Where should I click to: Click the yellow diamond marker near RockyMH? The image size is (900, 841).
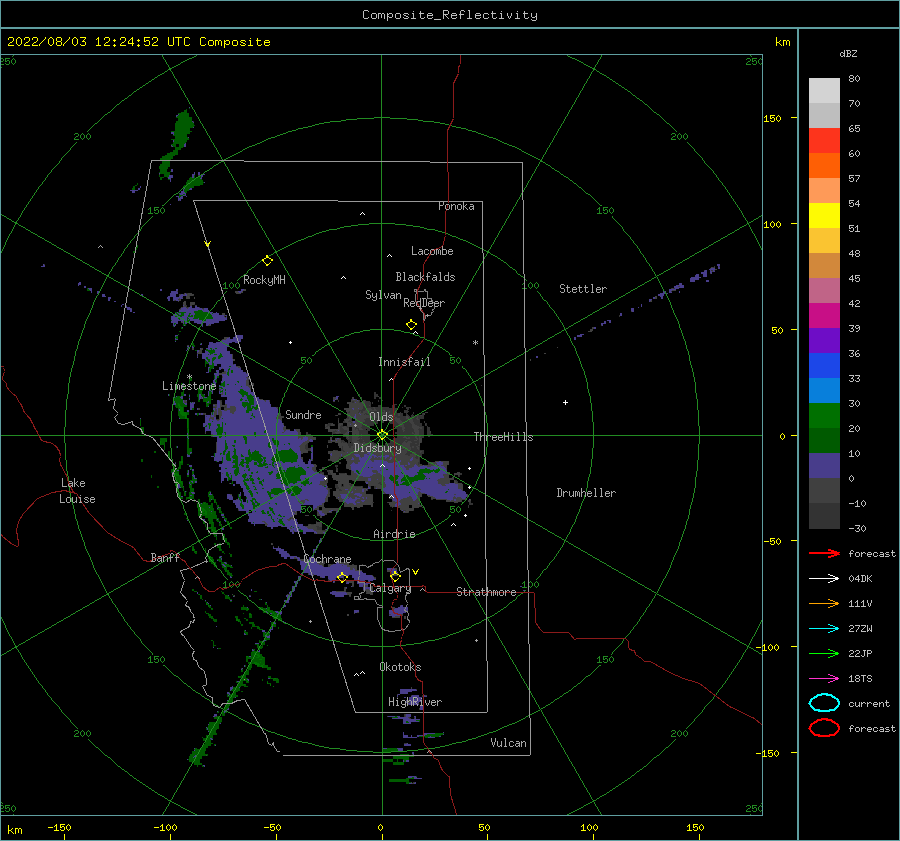[x=267, y=261]
